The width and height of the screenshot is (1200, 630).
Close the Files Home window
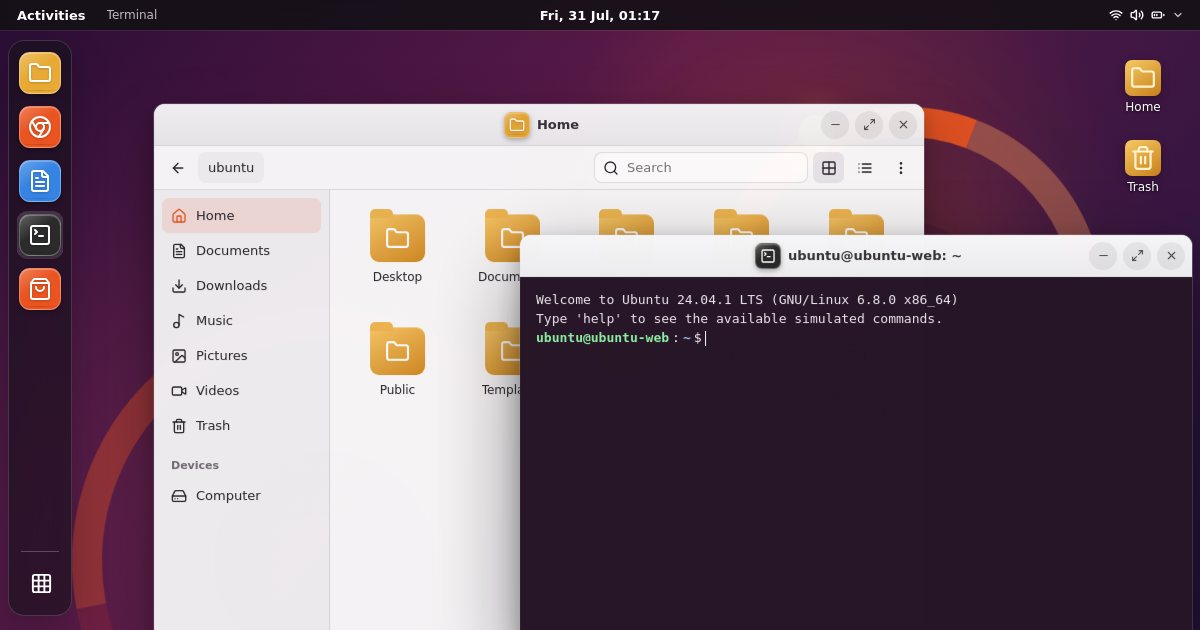tap(903, 125)
